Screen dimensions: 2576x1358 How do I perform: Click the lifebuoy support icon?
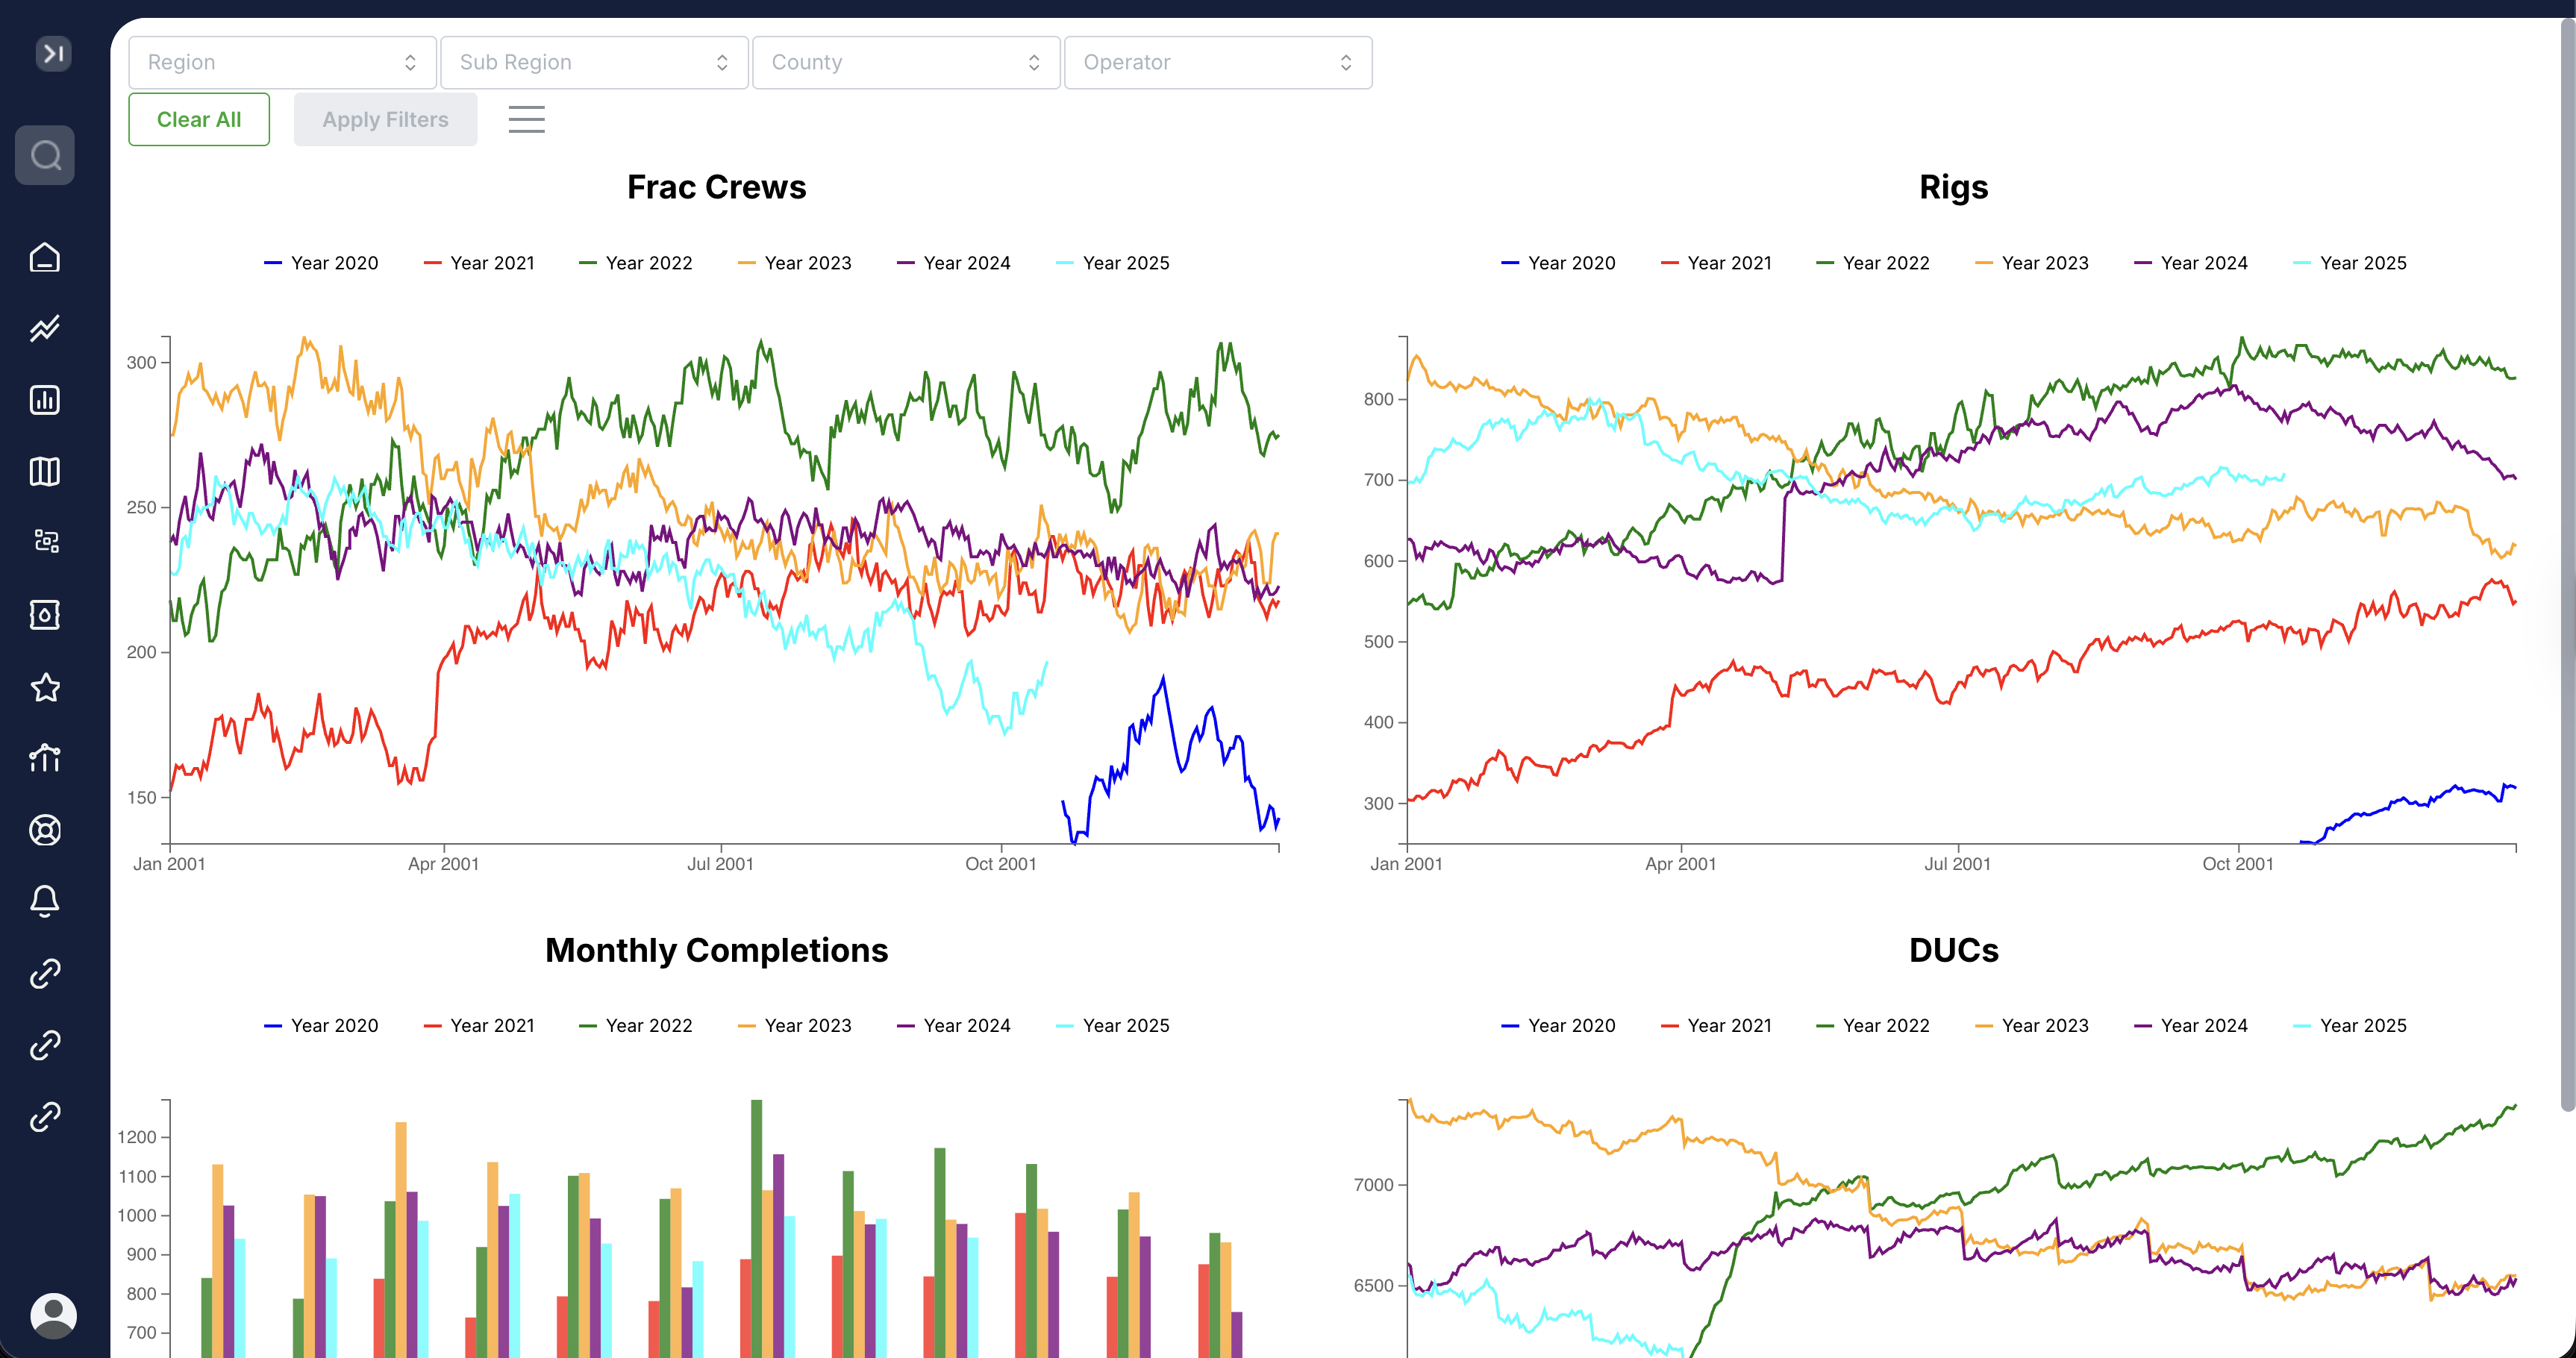point(45,830)
